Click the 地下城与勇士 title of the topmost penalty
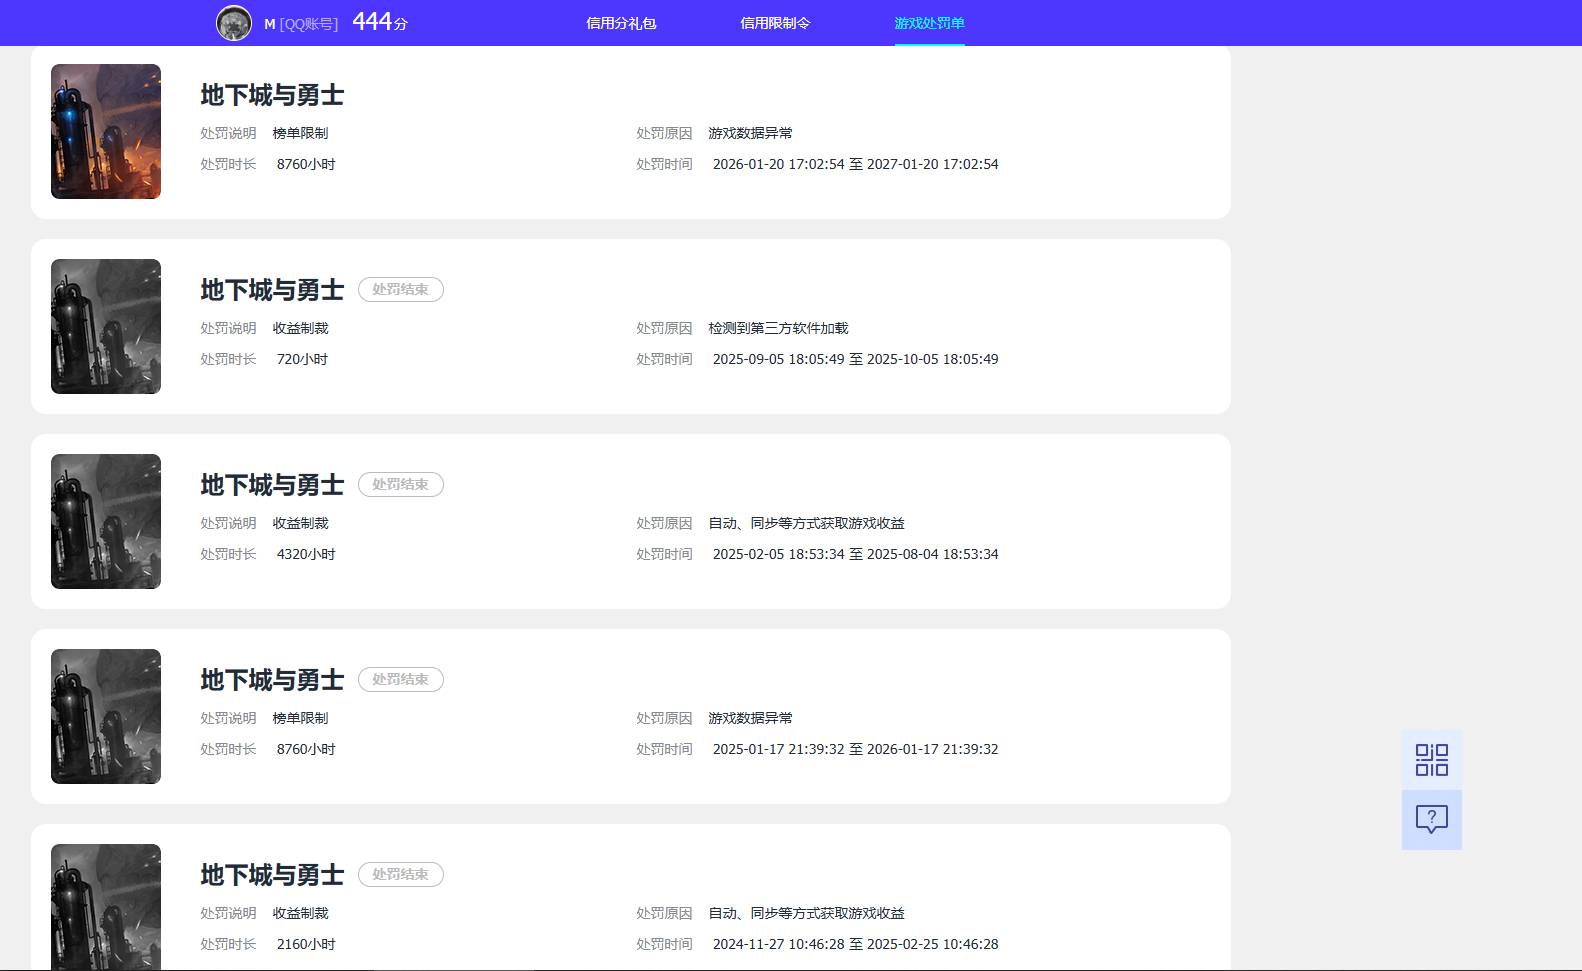Image resolution: width=1582 pixels, height=971 pixels. (272, 95)
